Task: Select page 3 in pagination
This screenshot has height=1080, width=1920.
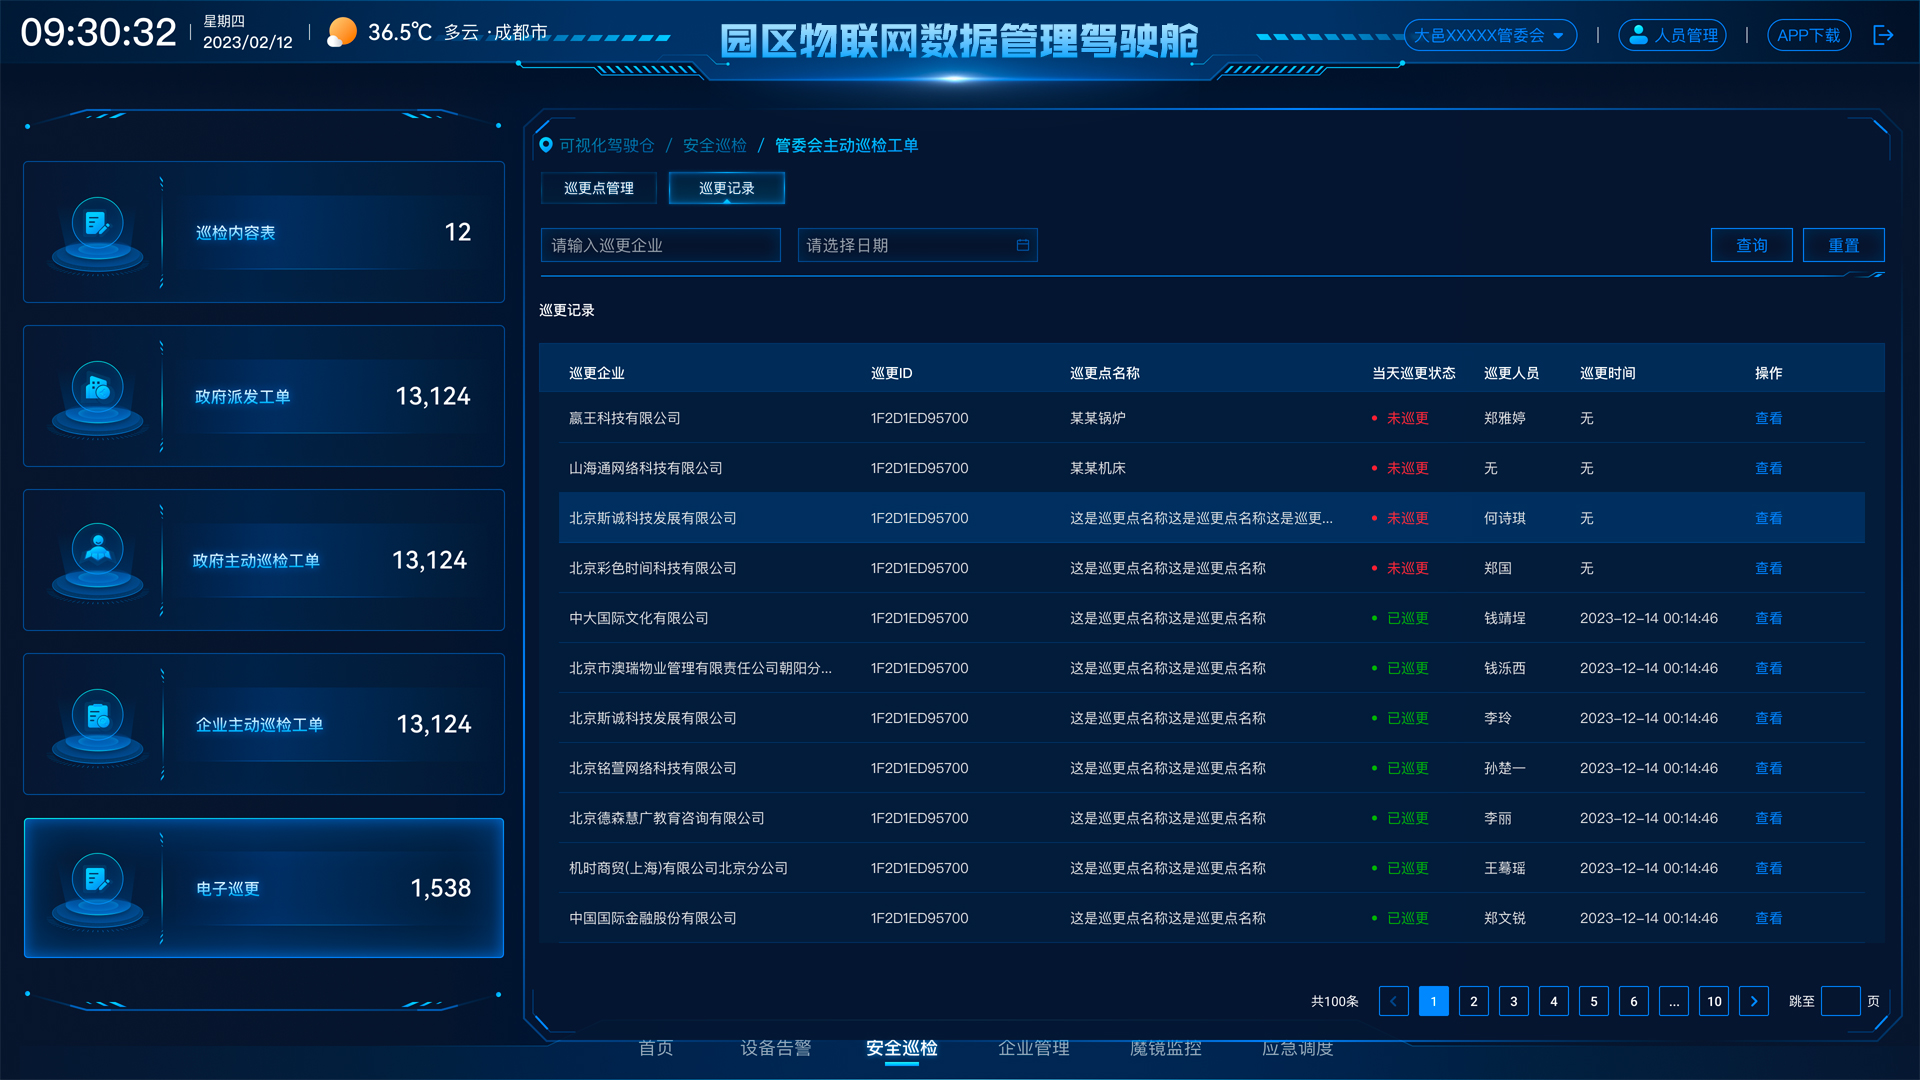Action: [1513, 1001]
